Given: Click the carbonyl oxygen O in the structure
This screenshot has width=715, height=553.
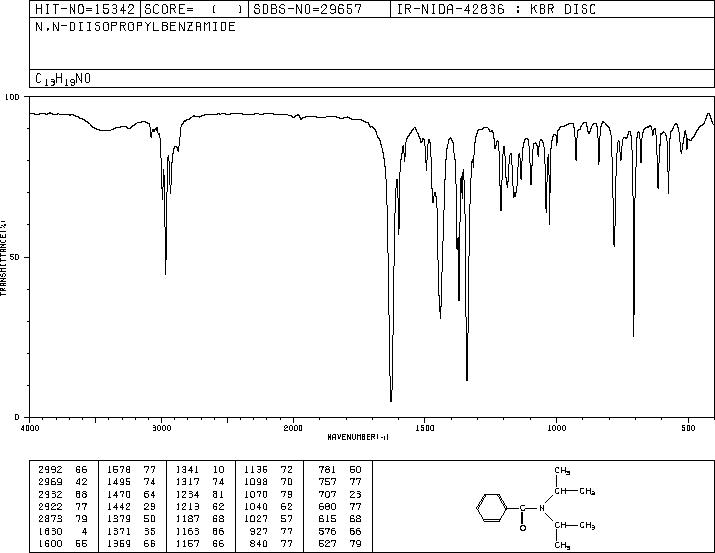Looking at the screenshot, I should pos(523,528).
